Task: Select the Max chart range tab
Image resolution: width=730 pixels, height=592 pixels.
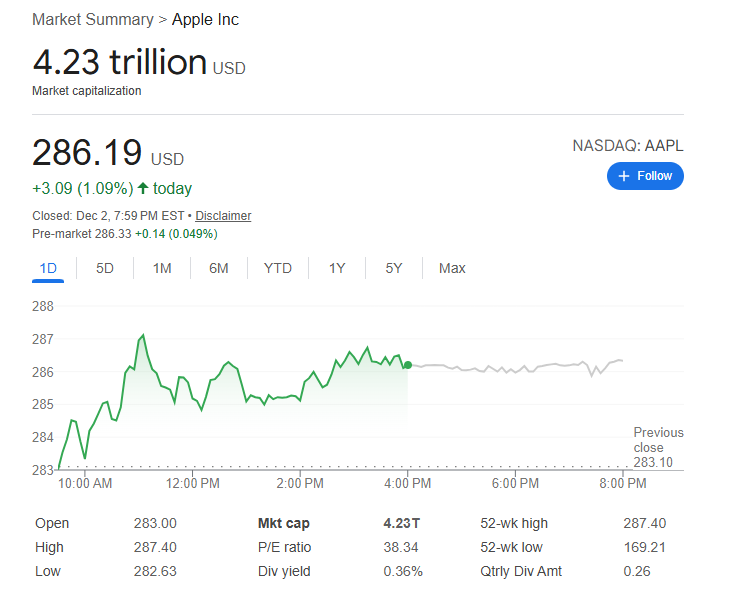Action: [x=452, y=269]
